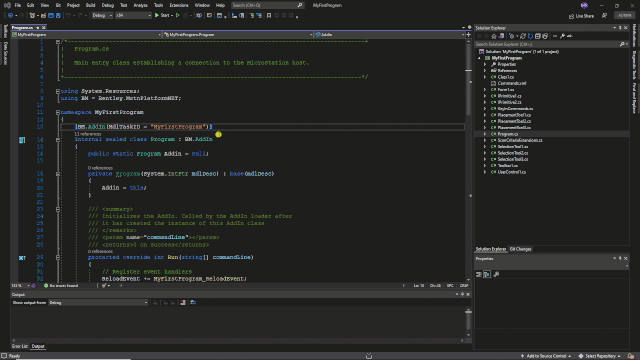Viewport: 640px width, 360px height.
Task: Toggle the CRLF line ending indicator
Action: 464,286
